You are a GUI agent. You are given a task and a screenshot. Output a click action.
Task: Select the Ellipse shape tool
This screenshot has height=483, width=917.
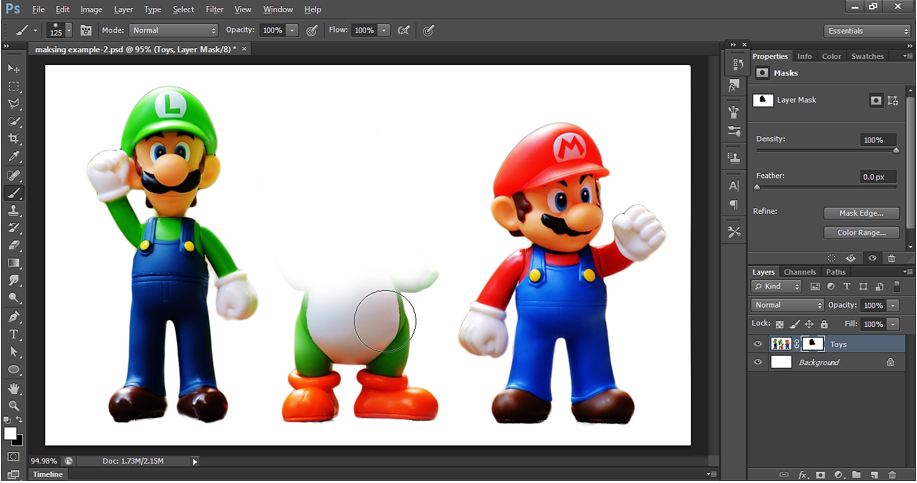[x=13, y=370]
